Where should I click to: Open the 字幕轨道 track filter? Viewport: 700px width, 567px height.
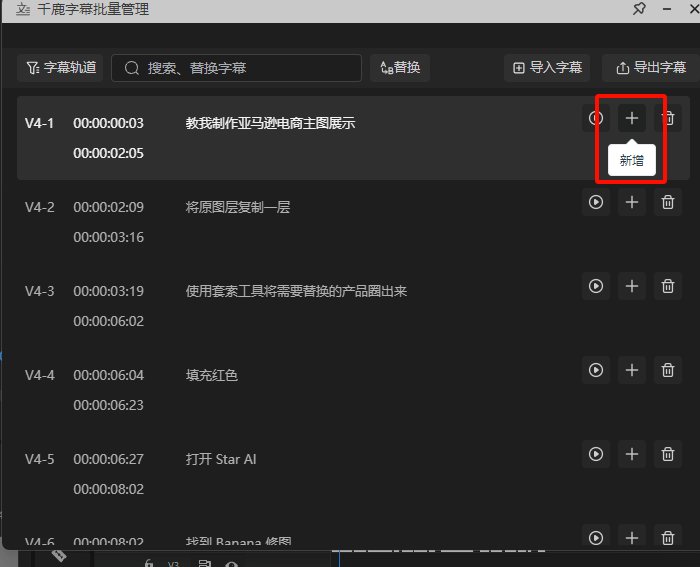pos(60,68)
